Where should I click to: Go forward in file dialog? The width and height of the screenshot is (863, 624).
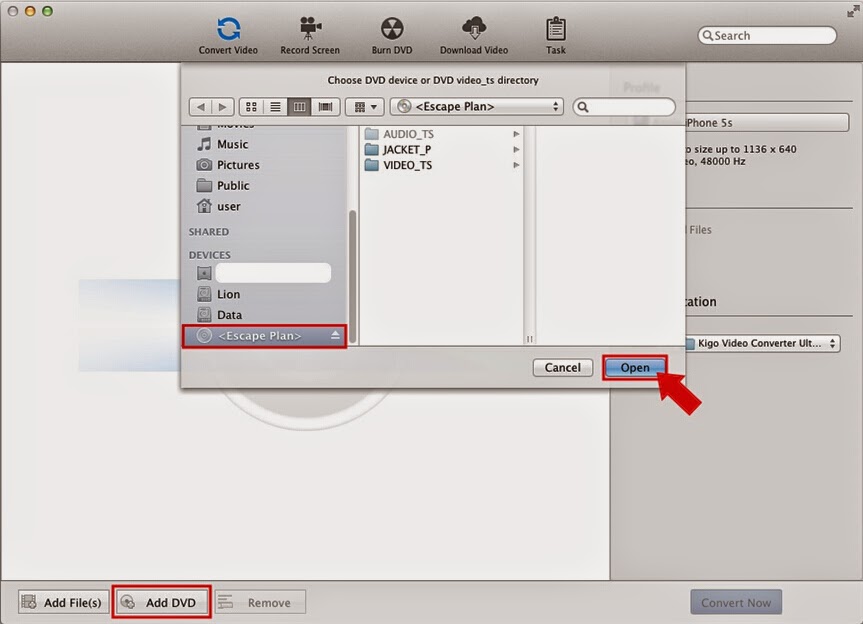pyautogui.click(x=223, y=107)
